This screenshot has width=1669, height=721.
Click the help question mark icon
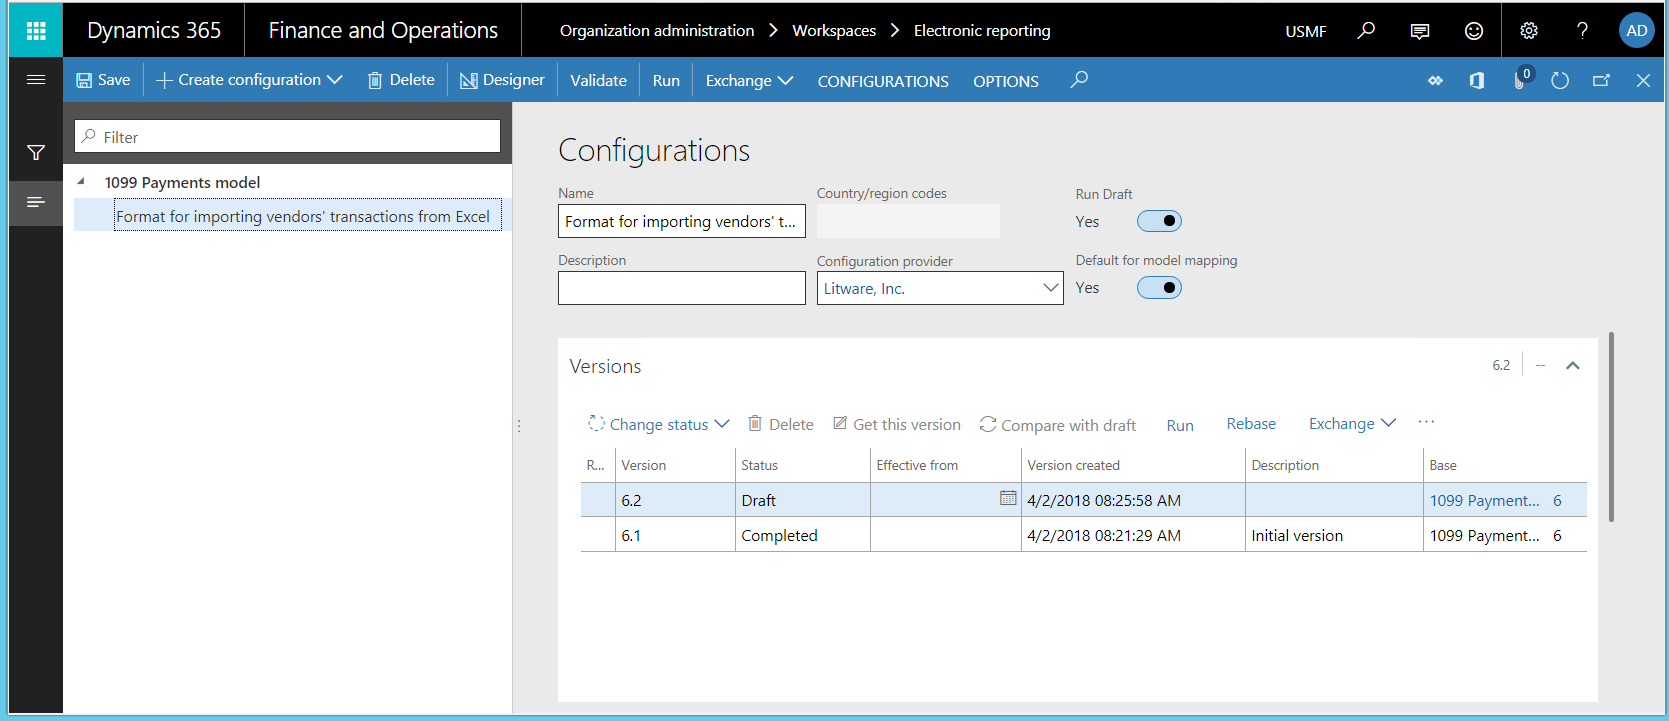tap(1582, 31)
